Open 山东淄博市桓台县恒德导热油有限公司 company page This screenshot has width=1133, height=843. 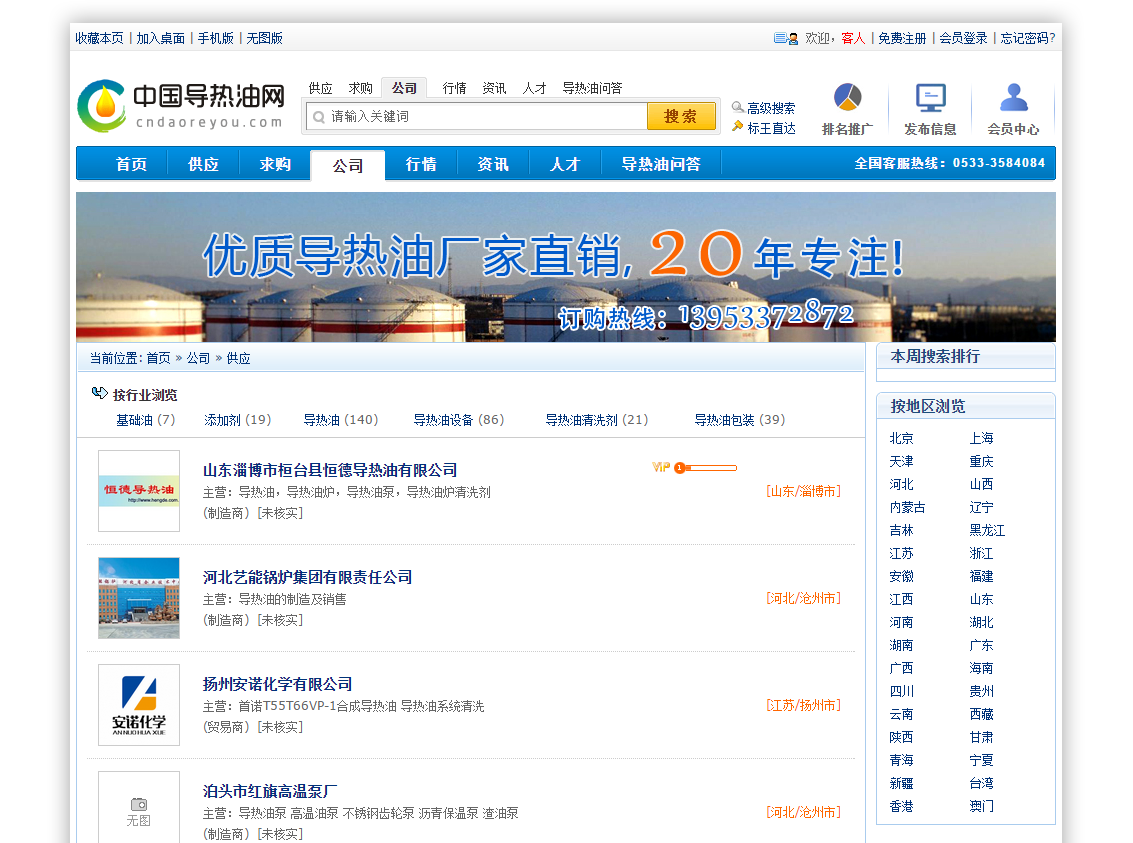330,470
